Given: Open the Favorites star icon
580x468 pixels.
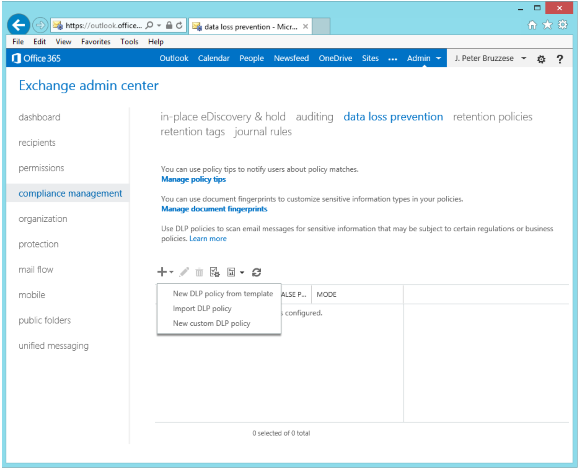Looking at the screenshot, I should pos(547,25).
